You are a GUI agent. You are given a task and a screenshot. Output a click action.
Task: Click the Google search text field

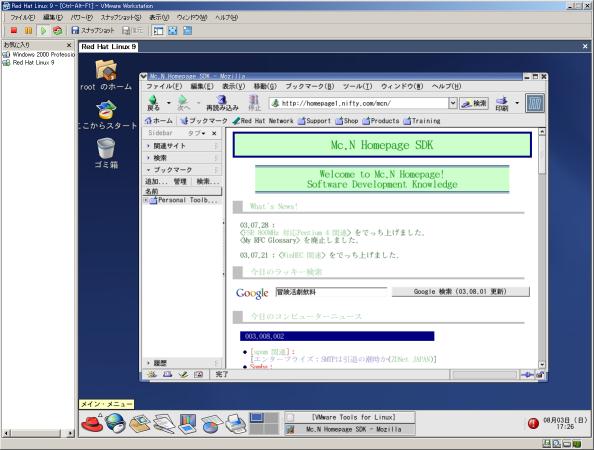pos(331,292)
